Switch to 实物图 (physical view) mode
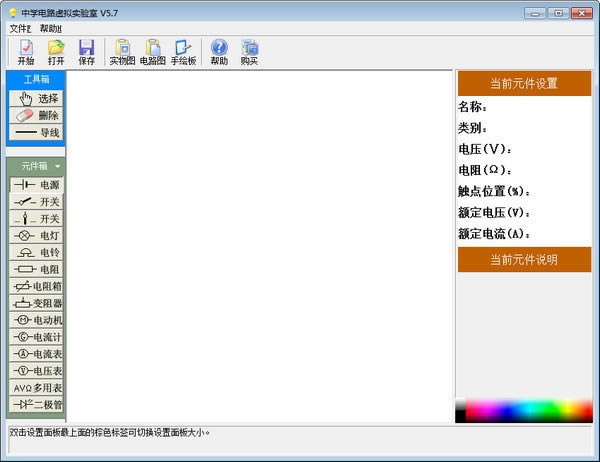600x462 pixels. click(122, 52)
